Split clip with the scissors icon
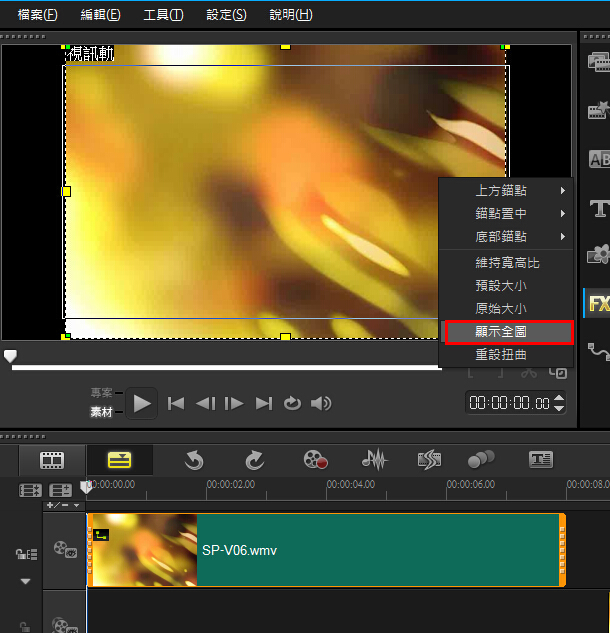 529,373
